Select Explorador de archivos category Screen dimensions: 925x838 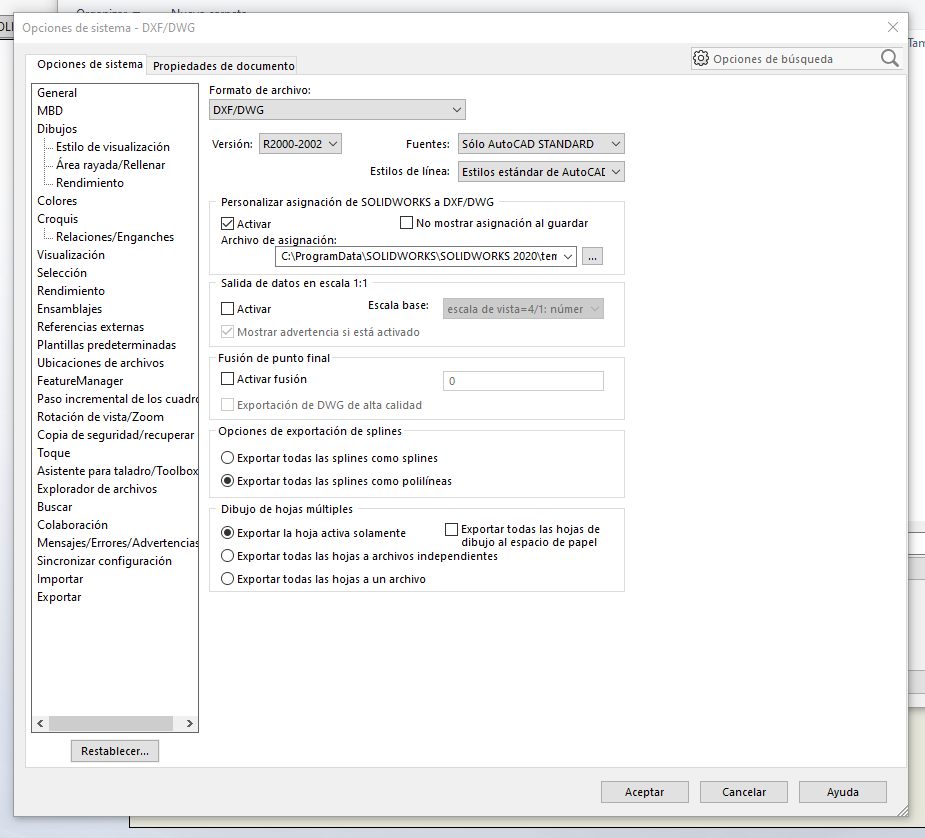97,489
